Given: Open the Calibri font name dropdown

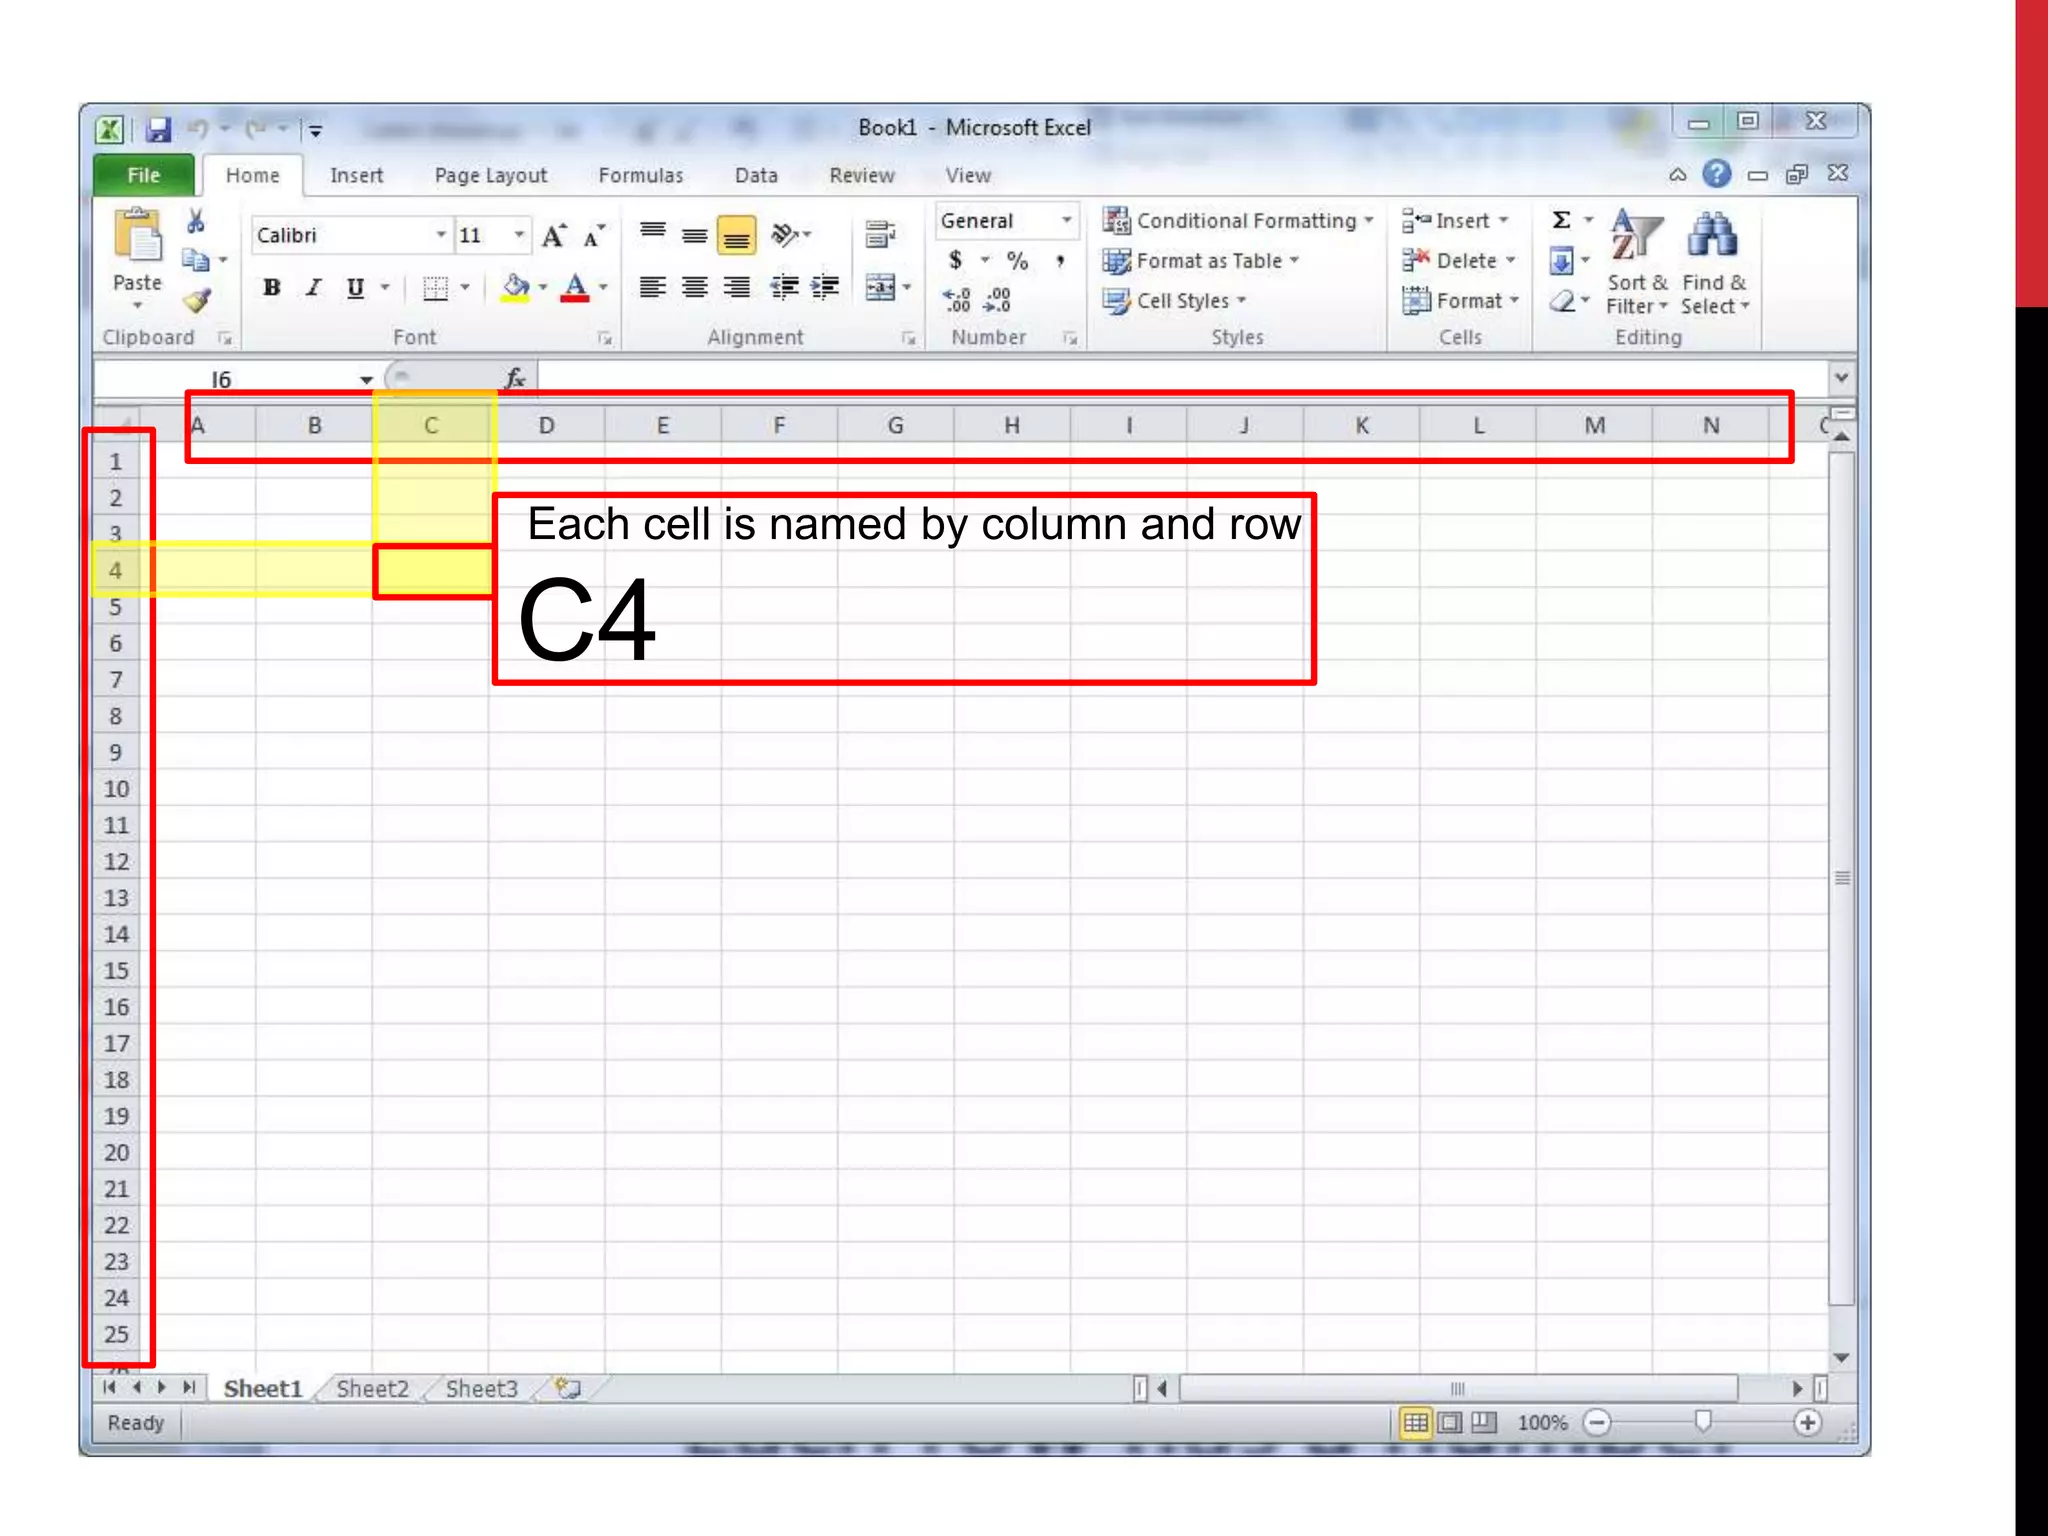Looking at the screenshot, I should click(x=440, y=235).
